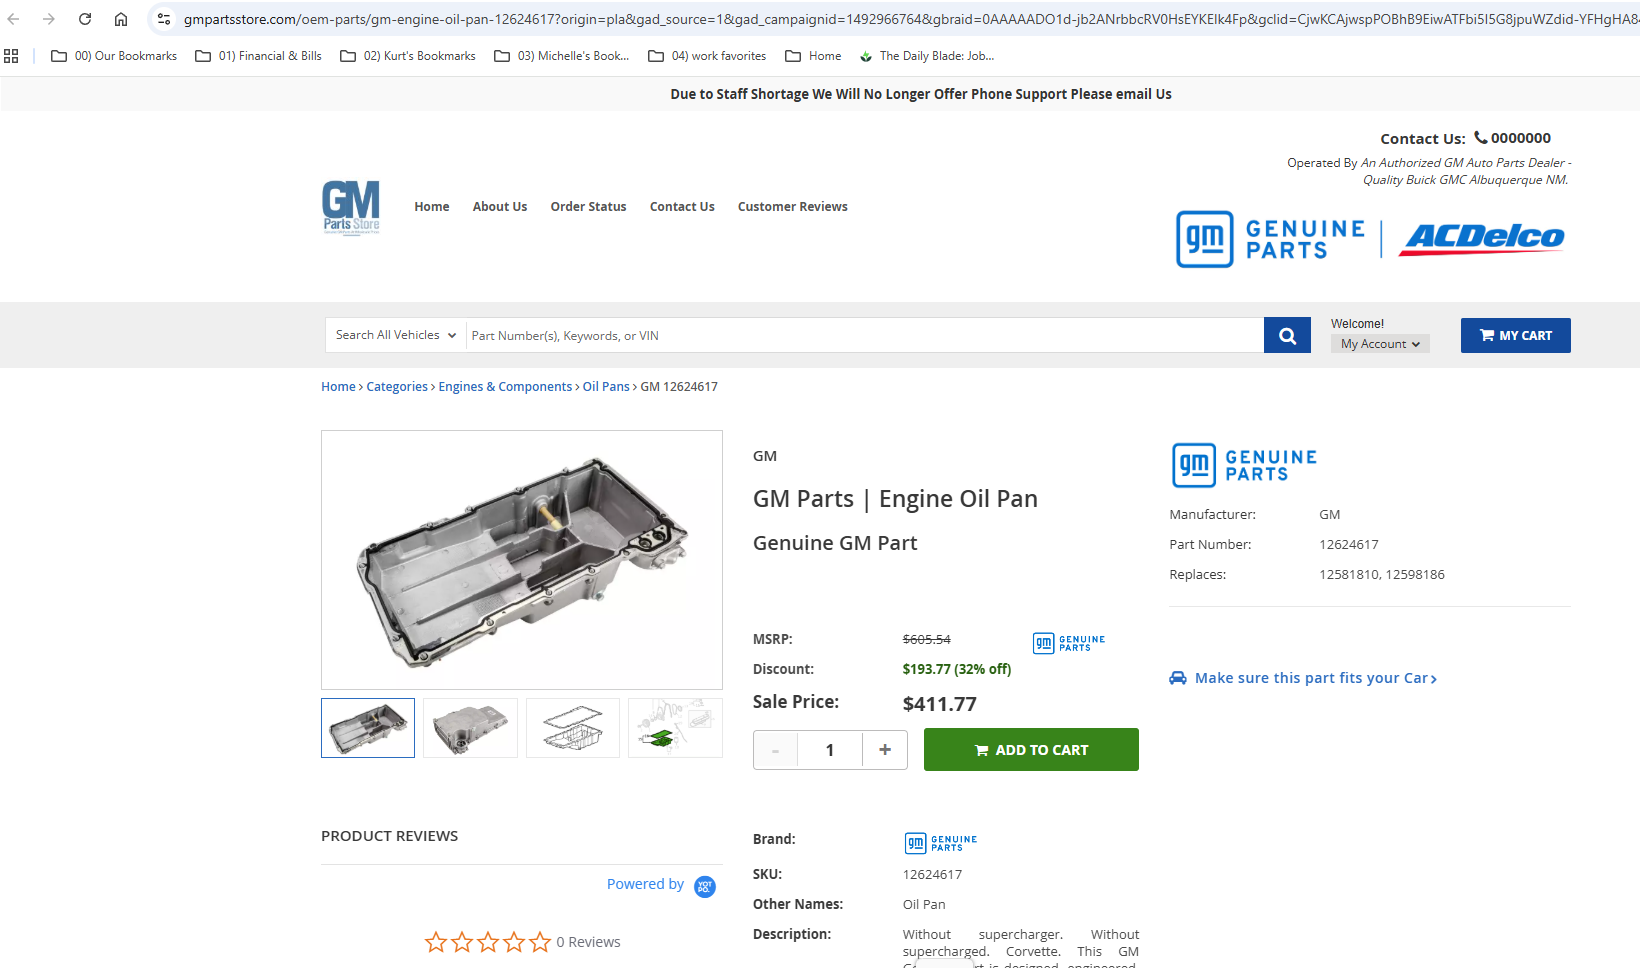Click the Powered by link
The width and height of the screenshot is (1640, 968).
(x=645, y=884)
